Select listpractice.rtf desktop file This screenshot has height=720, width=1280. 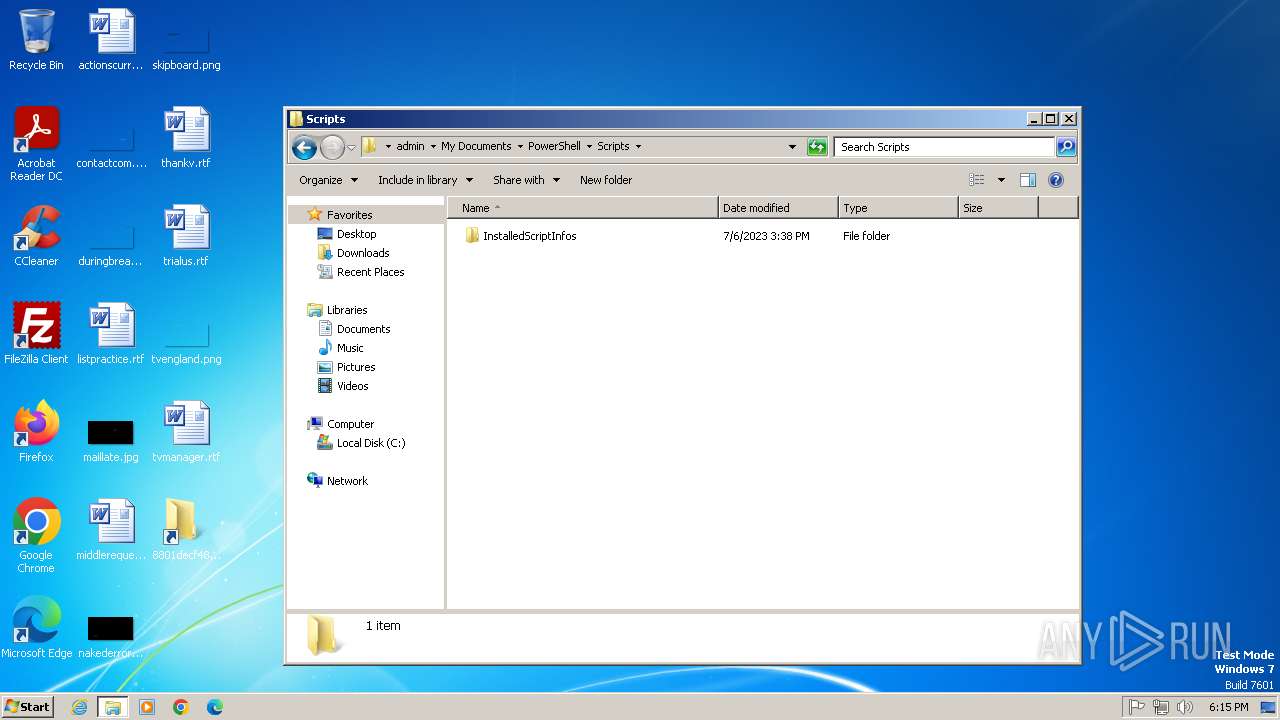click(111, 334)
